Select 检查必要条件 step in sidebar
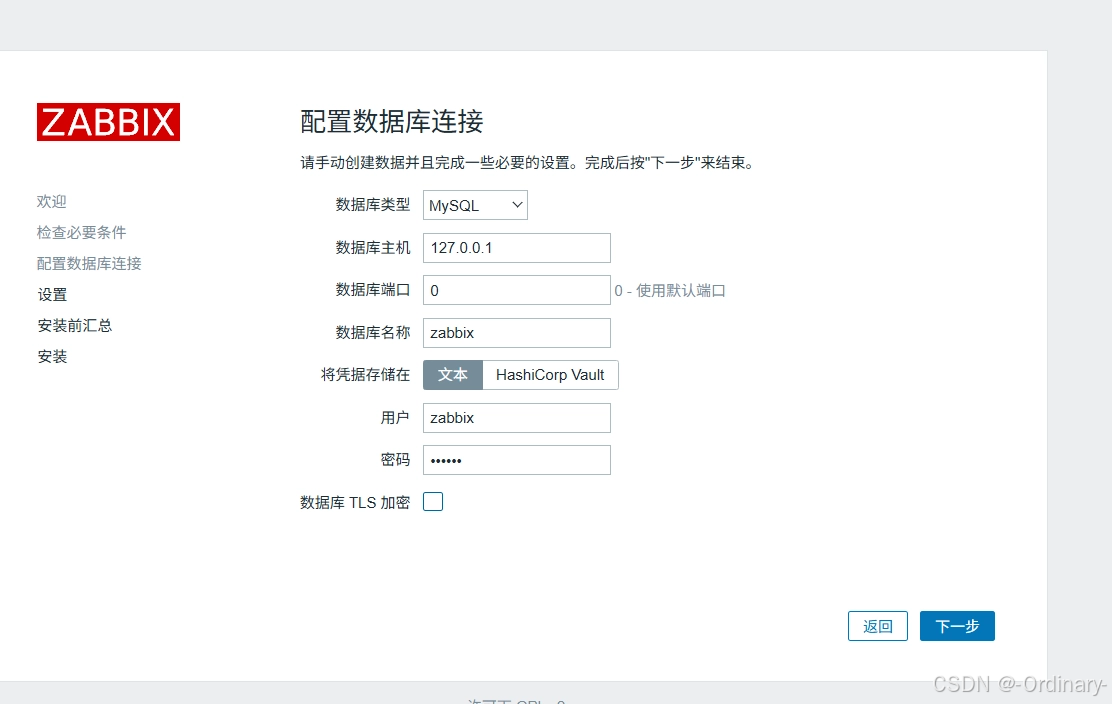 tap(82, 233)
